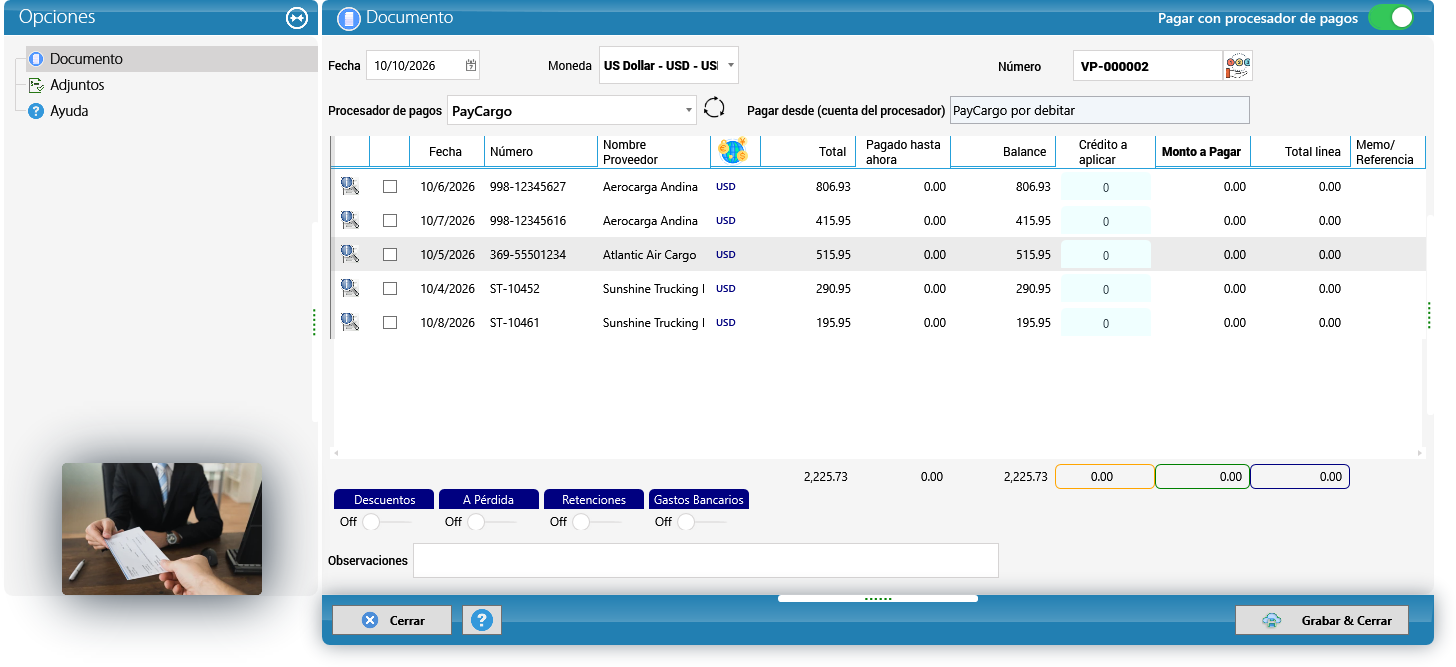
Task: Click the refresh icon next to PayCargo
Action: tap(714, 109)
